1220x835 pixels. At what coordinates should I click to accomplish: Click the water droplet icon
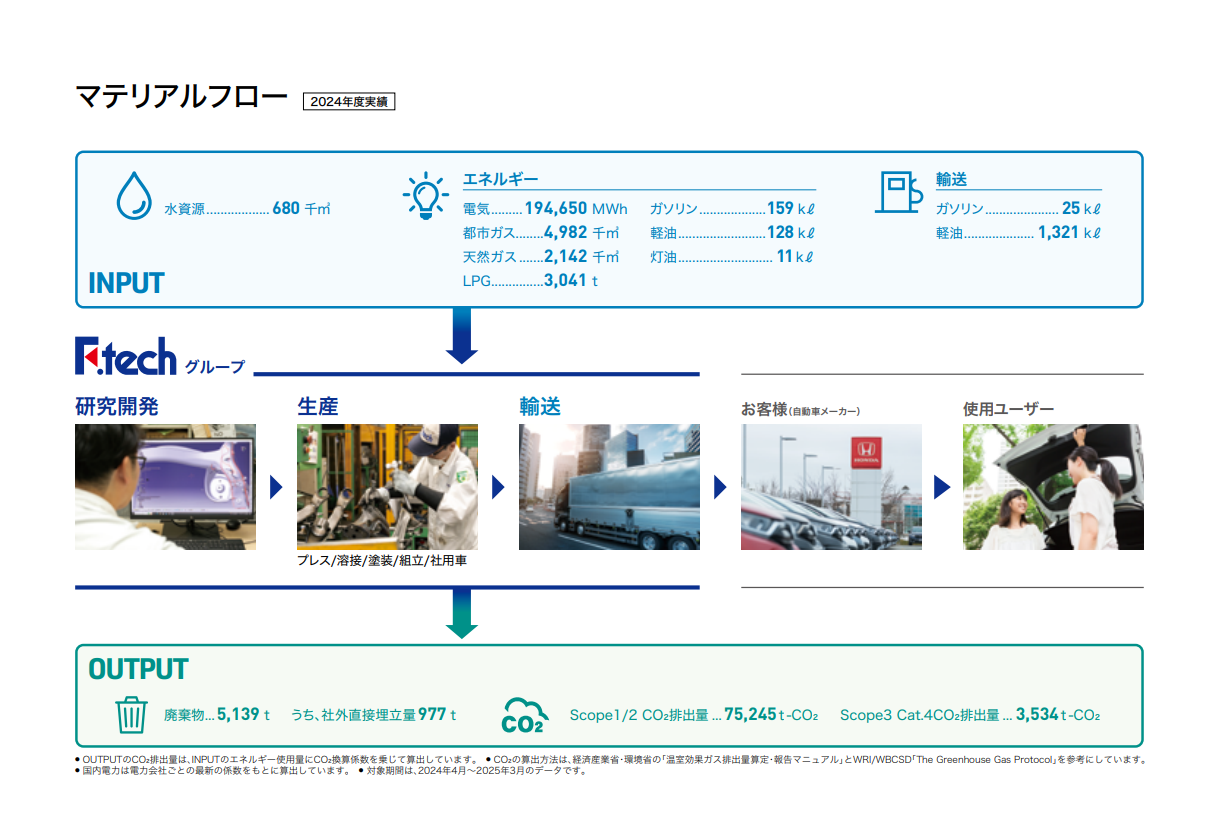point(132,196)
